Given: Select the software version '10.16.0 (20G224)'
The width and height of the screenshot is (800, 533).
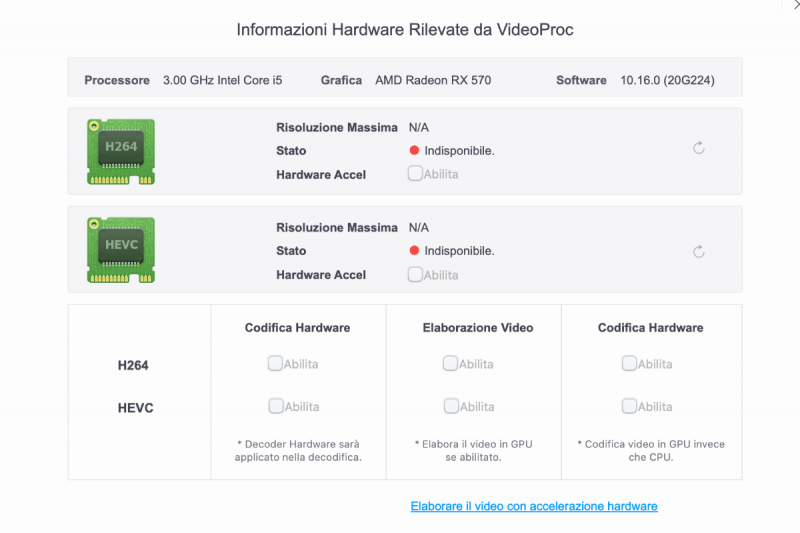Looking at the screenshot, I should point(667,80).
